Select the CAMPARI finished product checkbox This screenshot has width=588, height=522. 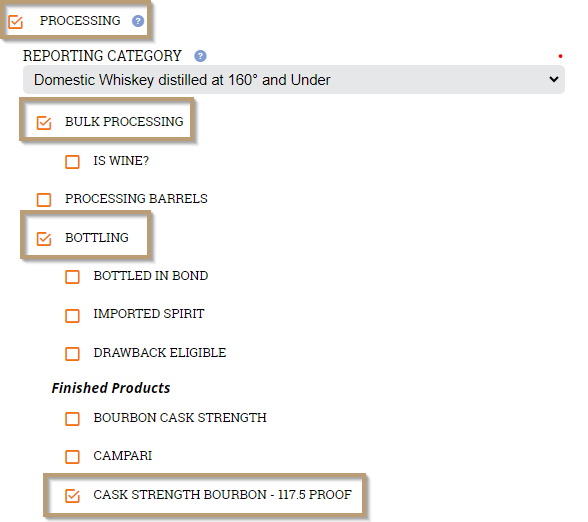click(x=72, y=457)
